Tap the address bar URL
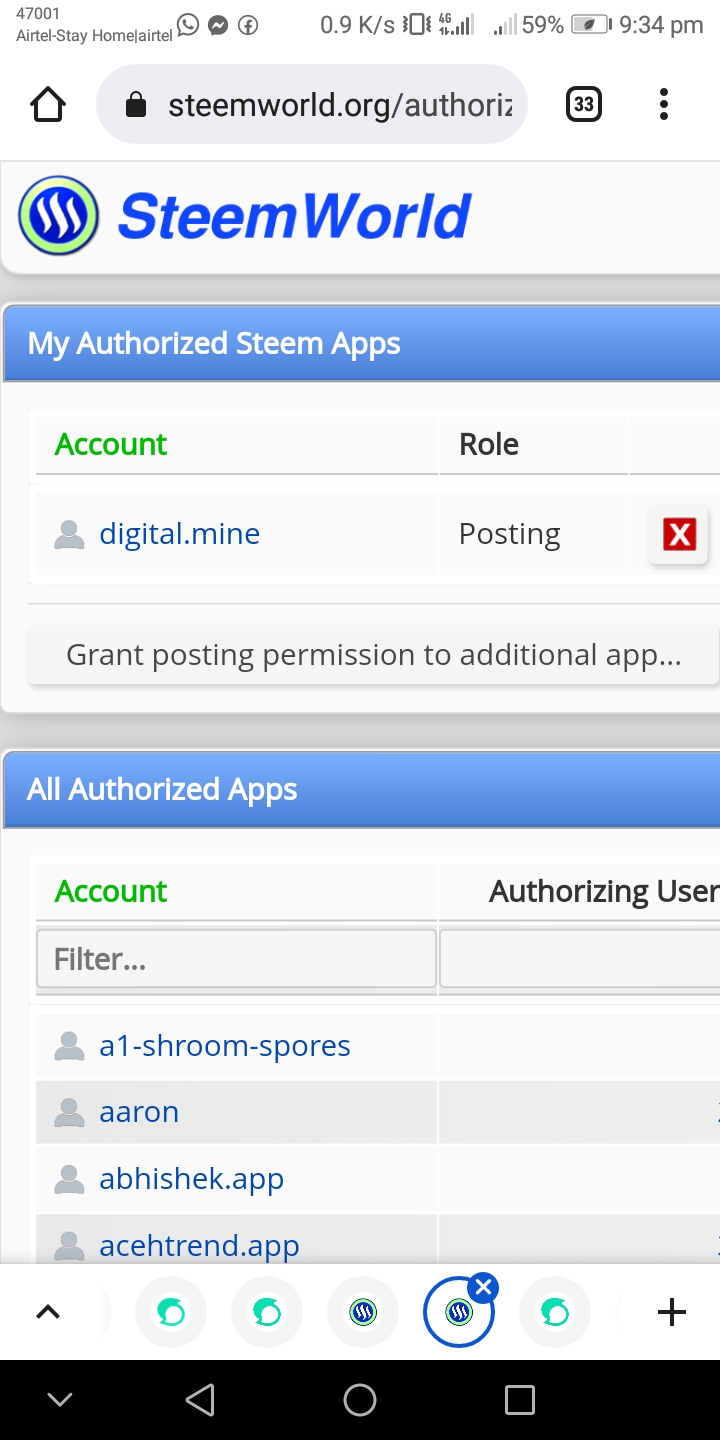Viewport: 720px width, 1440px height. coord(340,105)
